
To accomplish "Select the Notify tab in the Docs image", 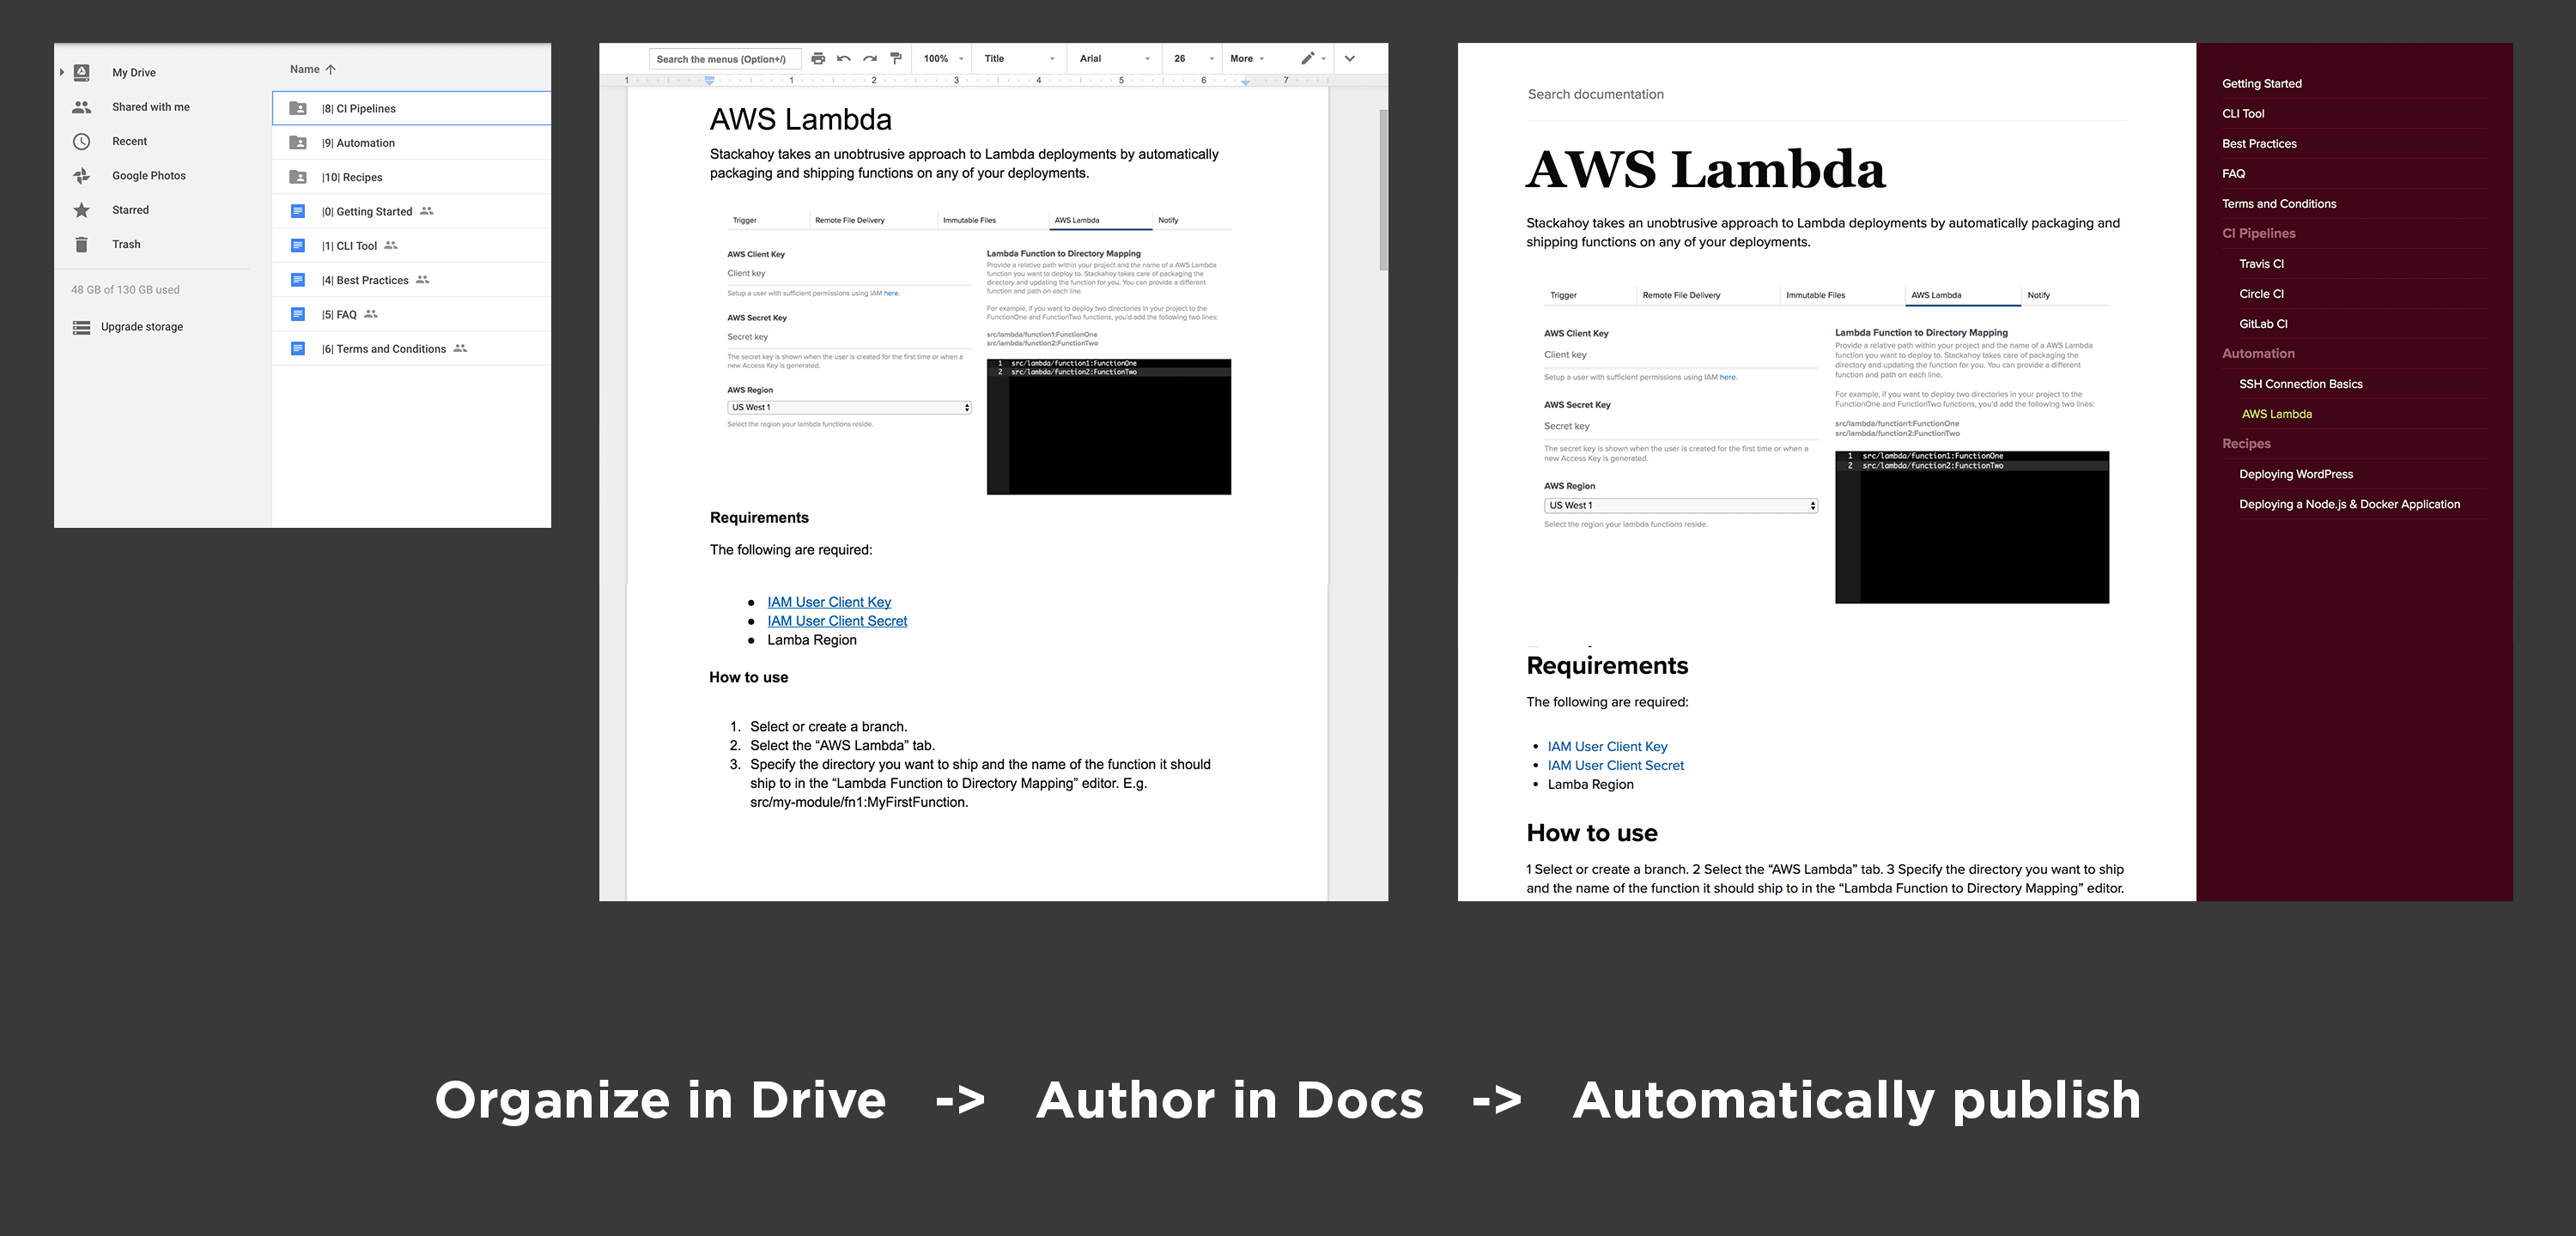I will tap(1168, 220).
